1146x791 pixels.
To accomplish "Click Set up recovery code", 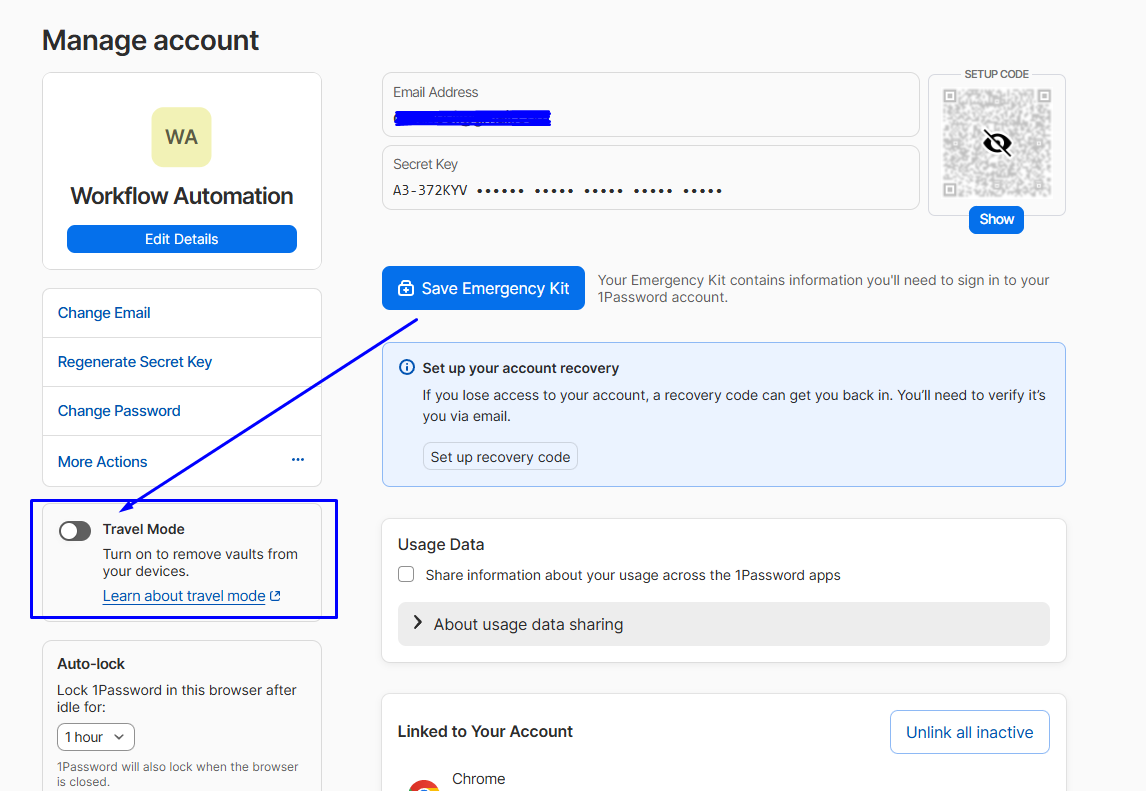I will [x=500, y=456].
